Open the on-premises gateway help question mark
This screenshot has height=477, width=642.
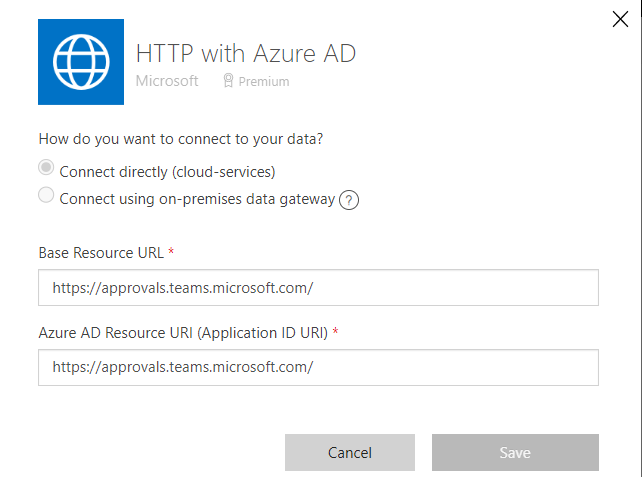tap(349, 200)
